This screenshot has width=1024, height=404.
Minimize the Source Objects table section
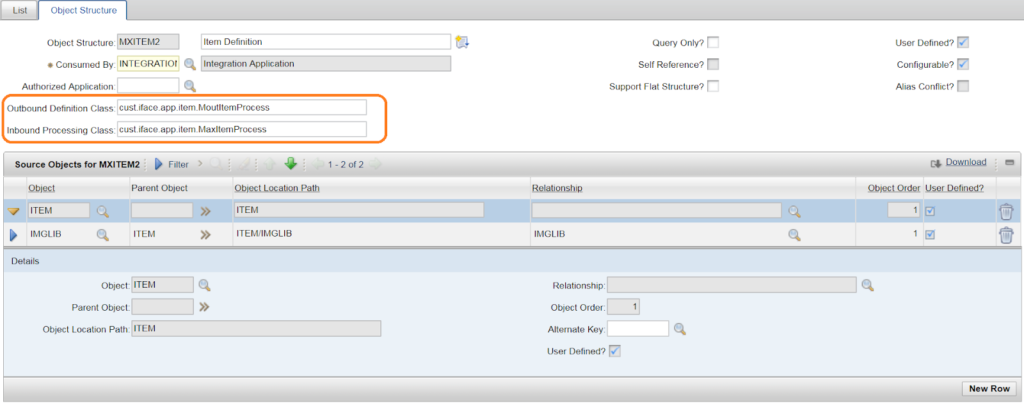(1010, 163)
